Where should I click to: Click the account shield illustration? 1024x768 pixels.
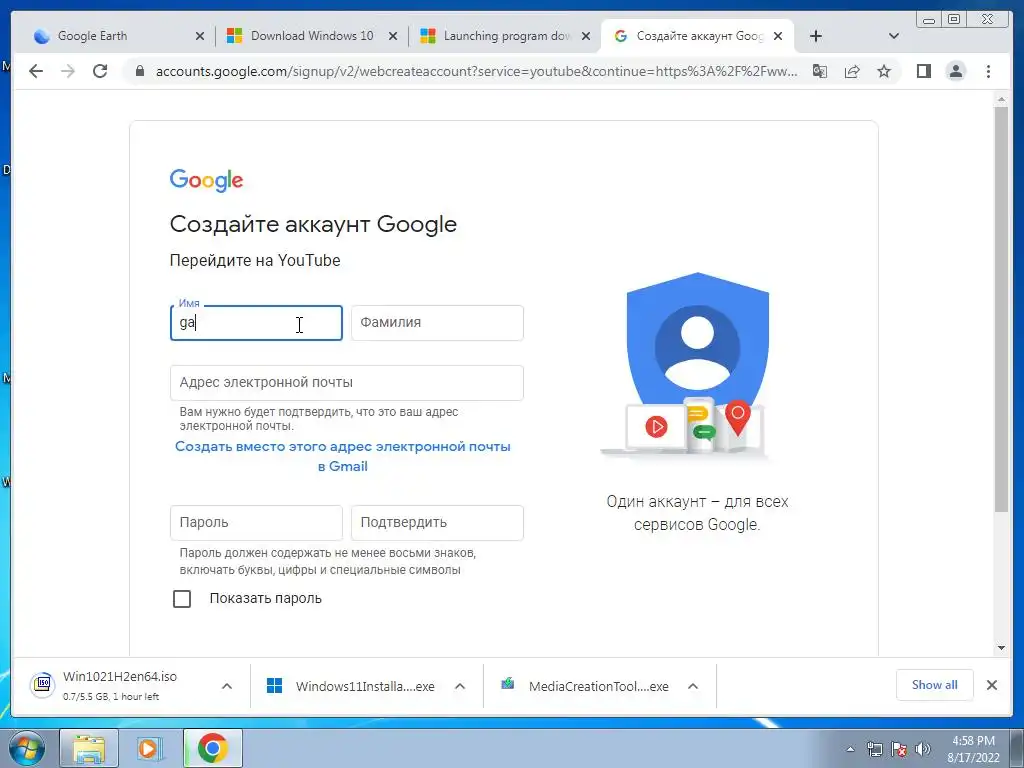pos(697,364)
